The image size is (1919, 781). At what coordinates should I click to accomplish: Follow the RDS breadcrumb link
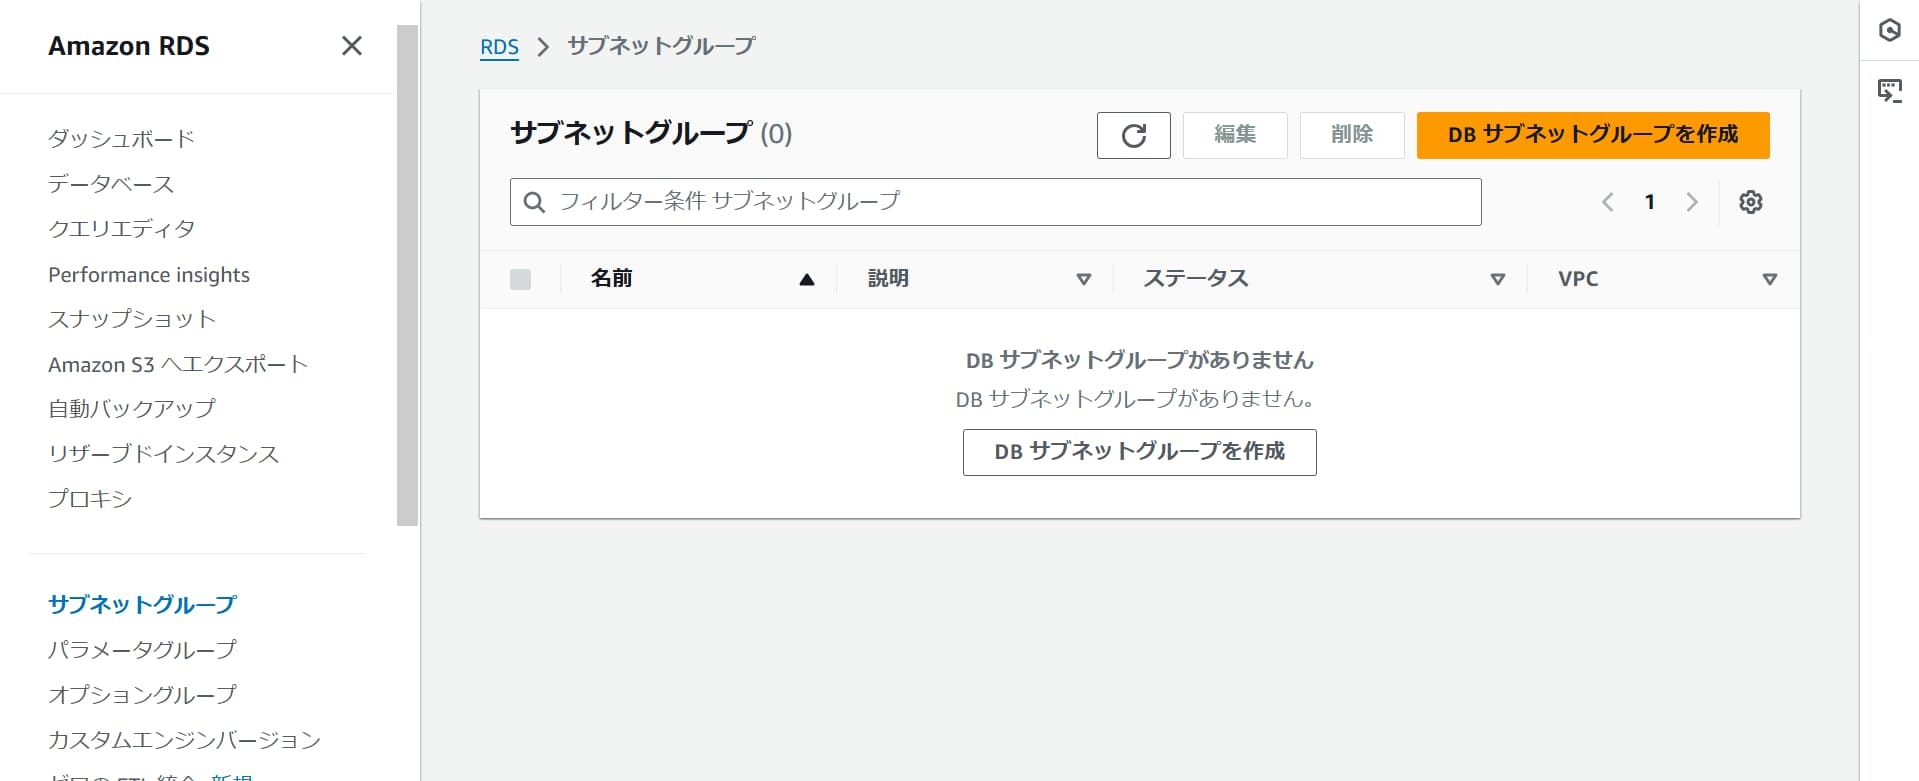coord(499,47)
